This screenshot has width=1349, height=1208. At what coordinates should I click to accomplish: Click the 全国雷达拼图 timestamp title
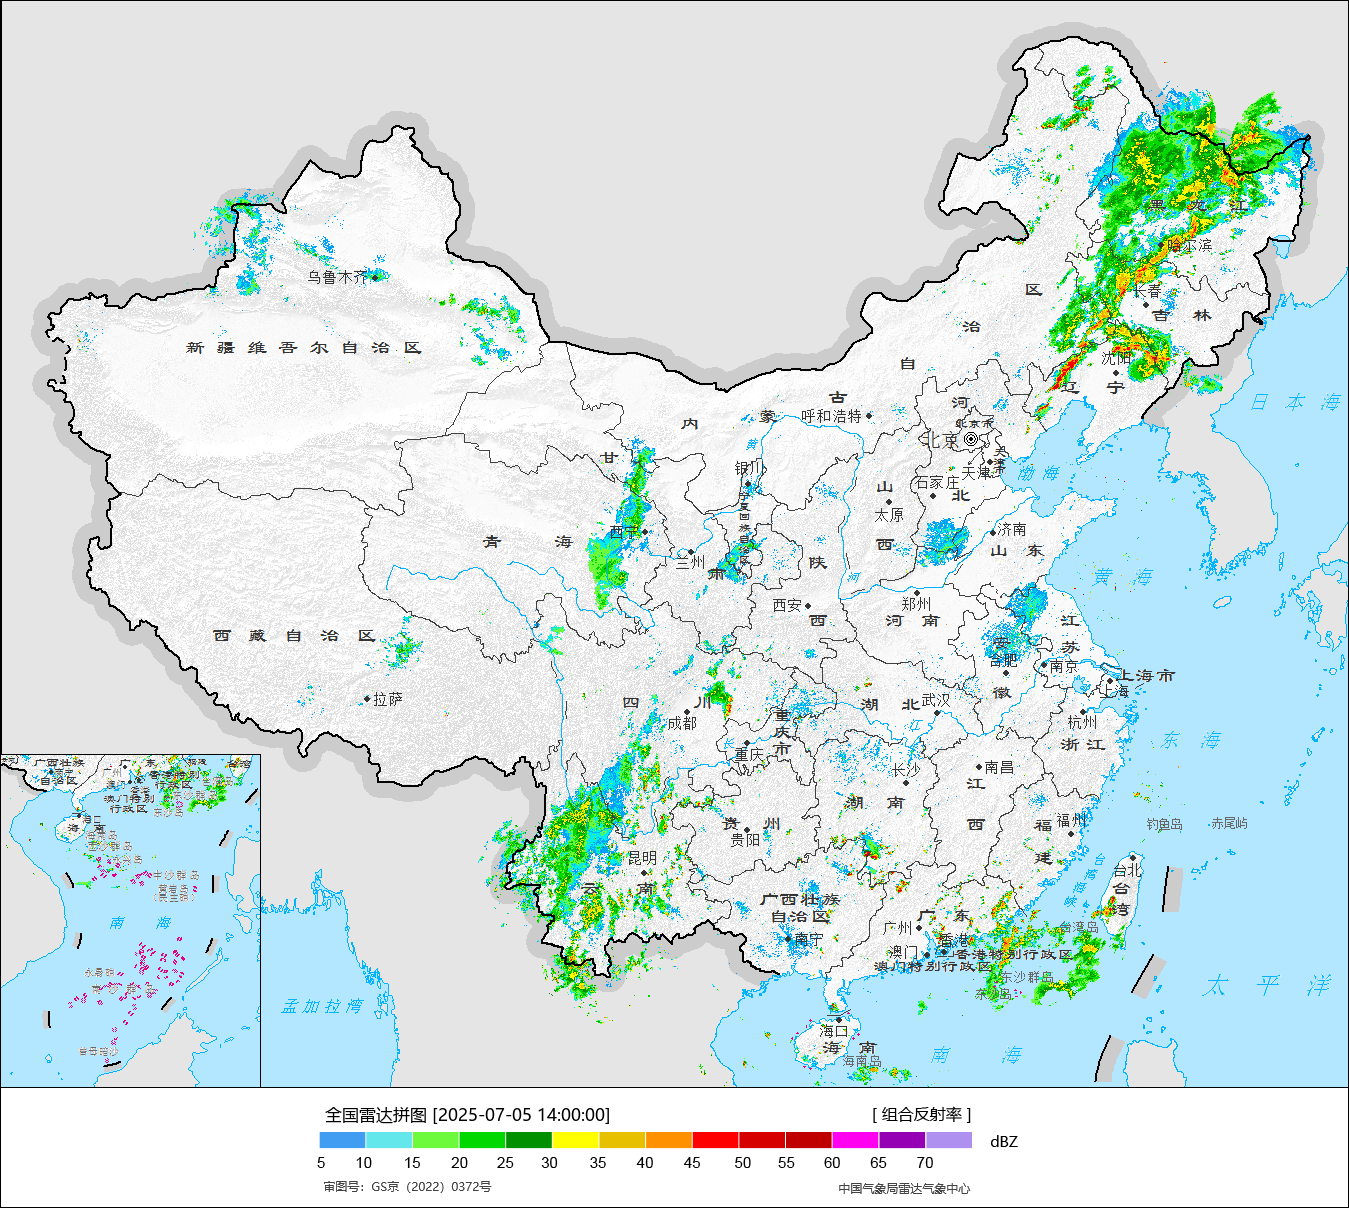(x=467, y=1114)
